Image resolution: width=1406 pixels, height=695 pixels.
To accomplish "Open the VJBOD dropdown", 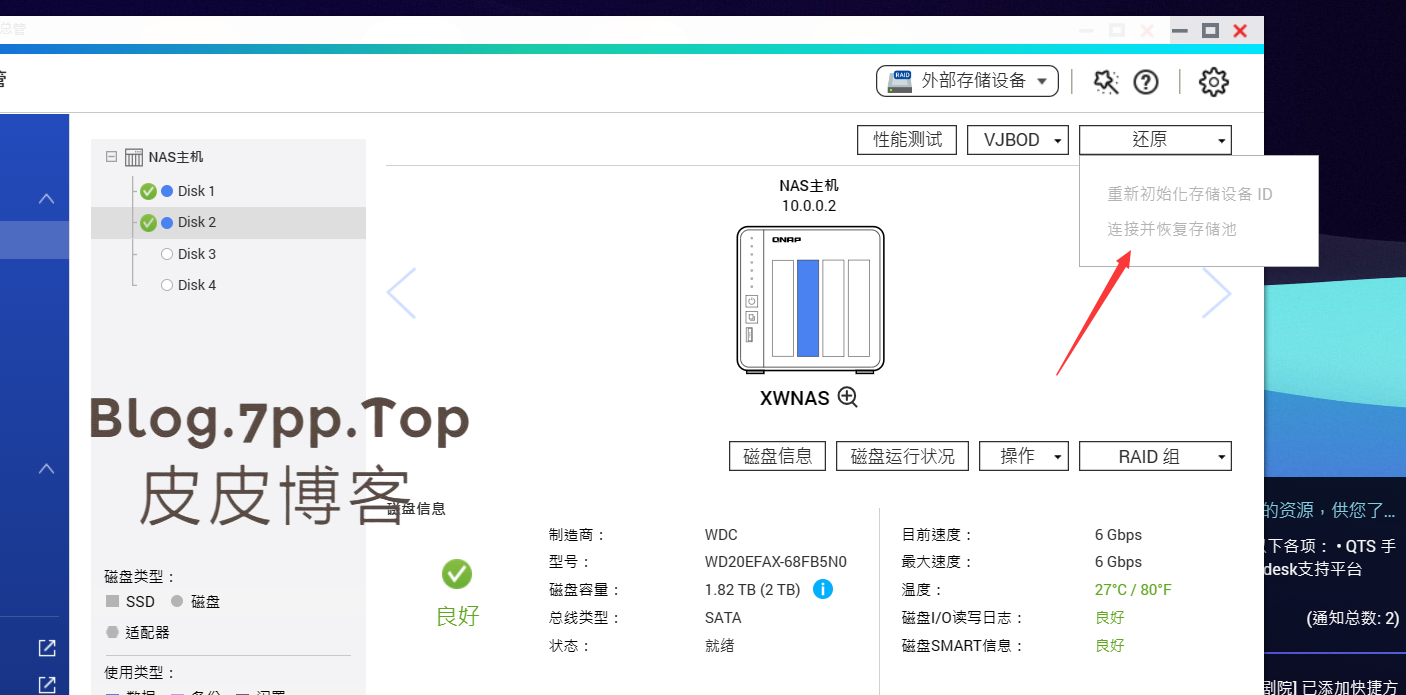I will tap(1018, 140).
